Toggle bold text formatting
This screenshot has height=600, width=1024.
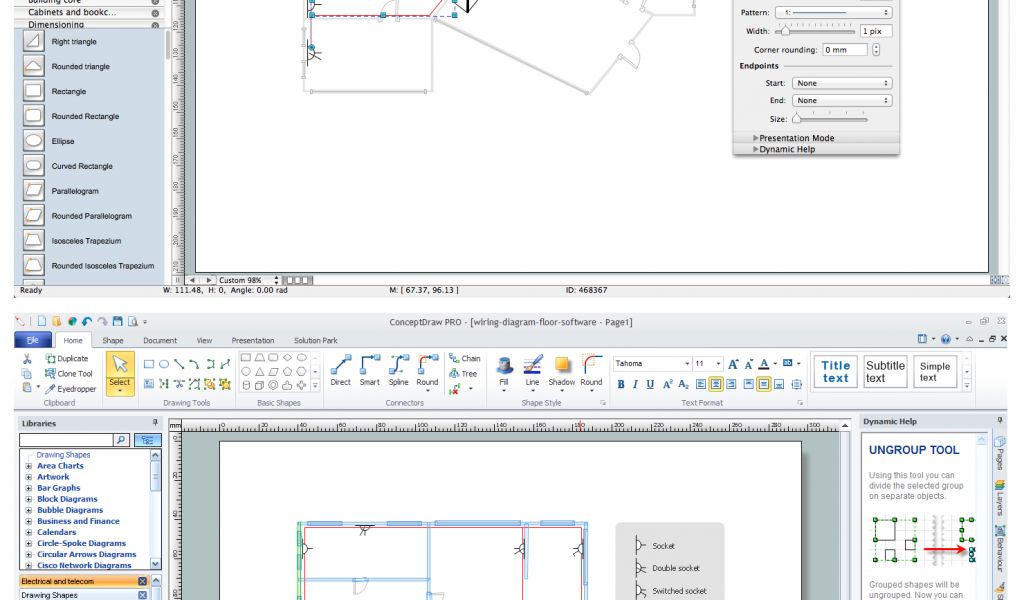(x=621, y=384)
